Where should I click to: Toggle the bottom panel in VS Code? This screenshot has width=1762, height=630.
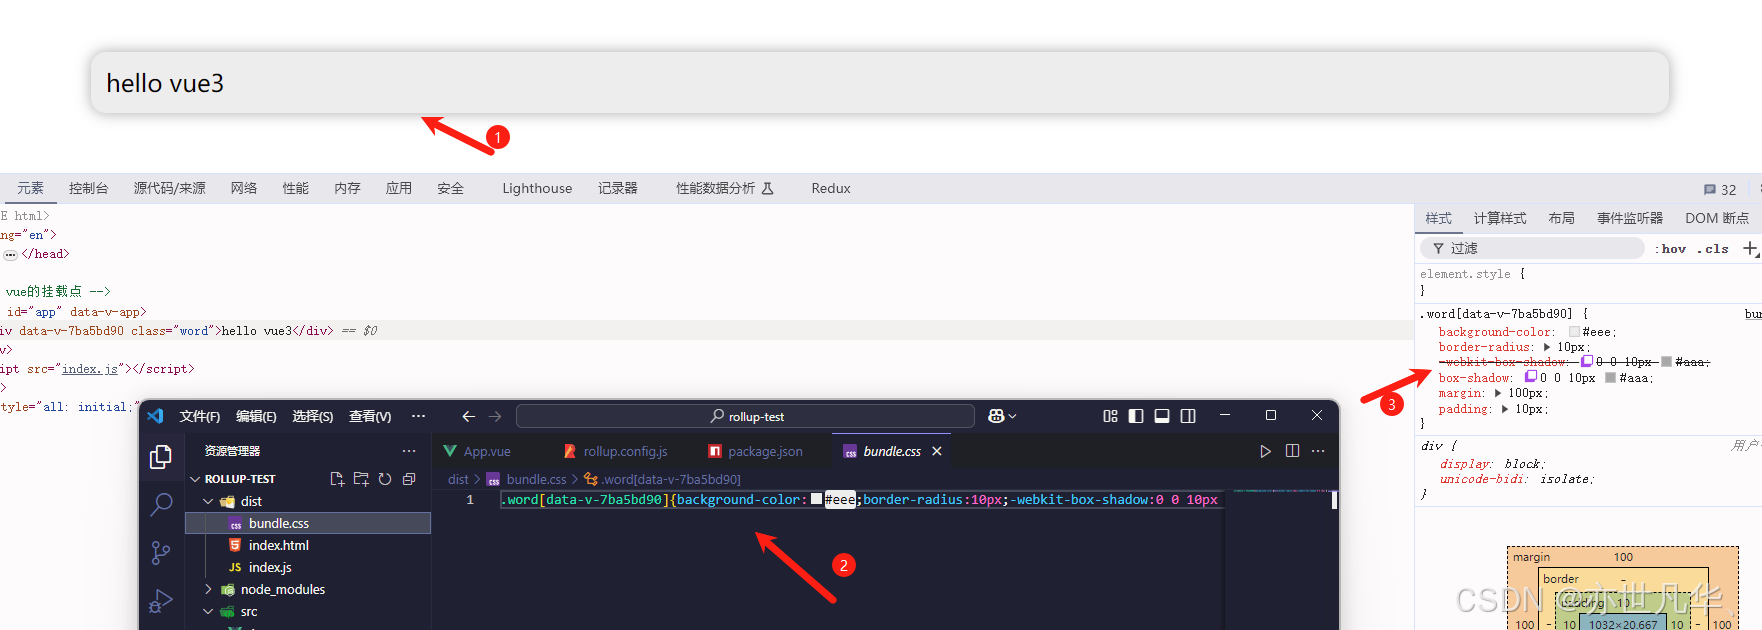point(1162,416)
